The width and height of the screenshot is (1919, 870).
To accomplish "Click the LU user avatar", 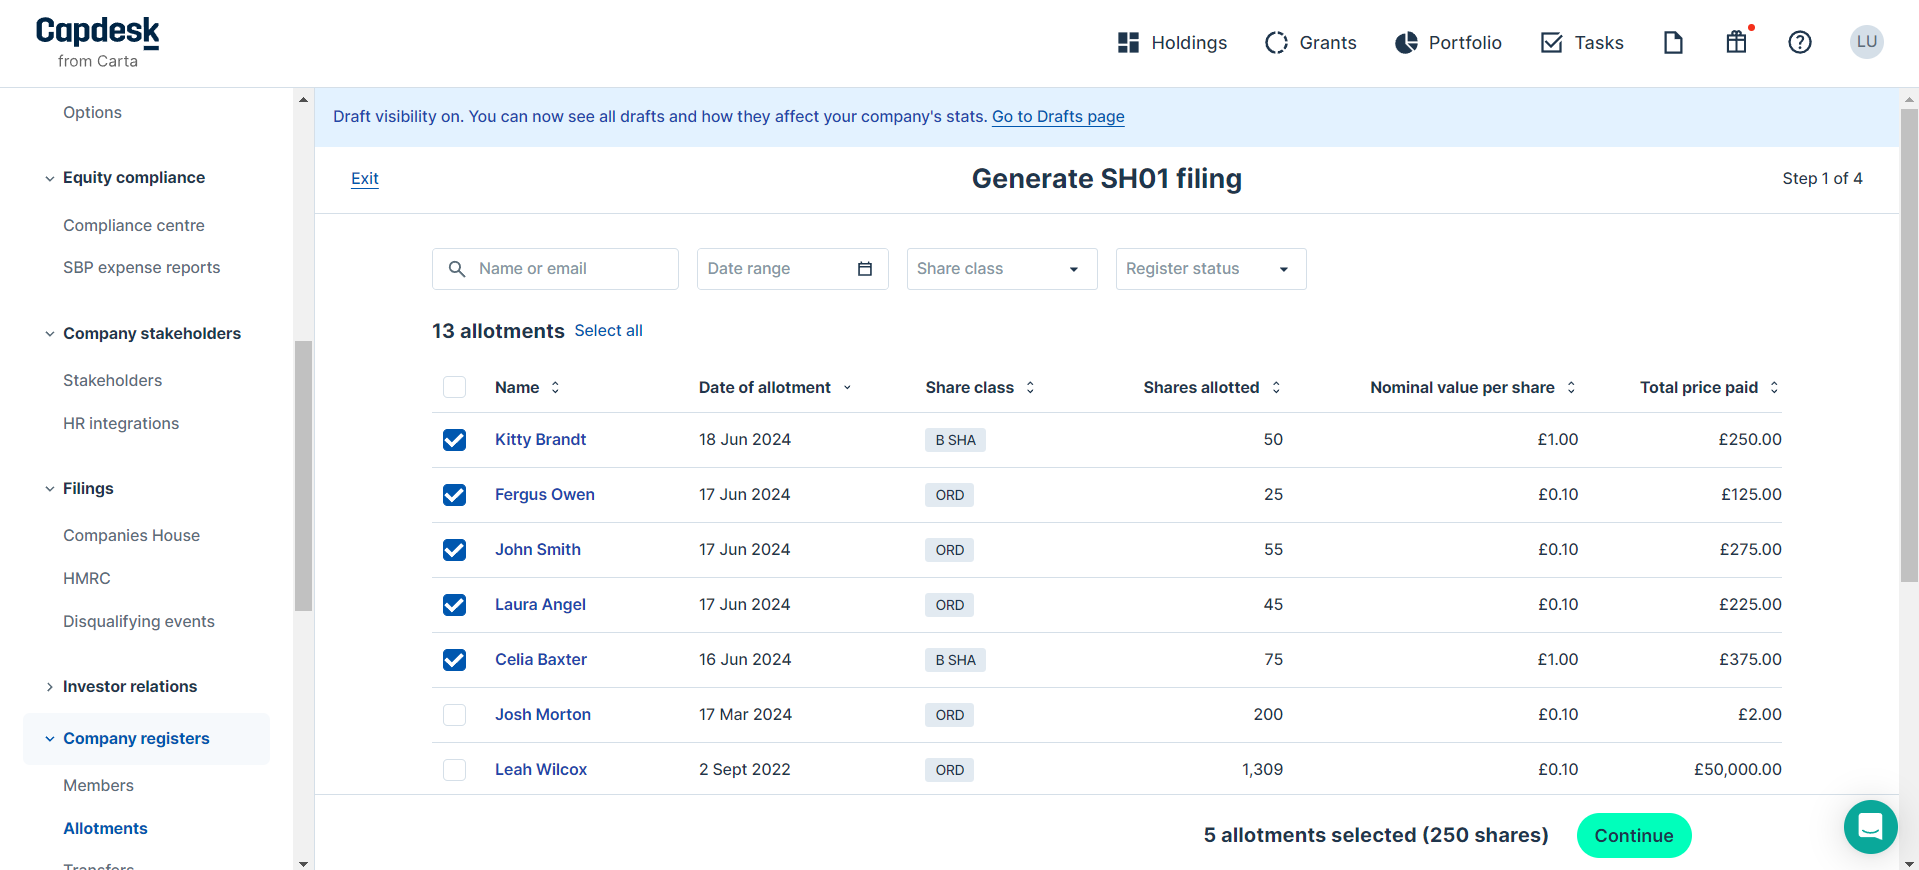I will (1866, 42).
